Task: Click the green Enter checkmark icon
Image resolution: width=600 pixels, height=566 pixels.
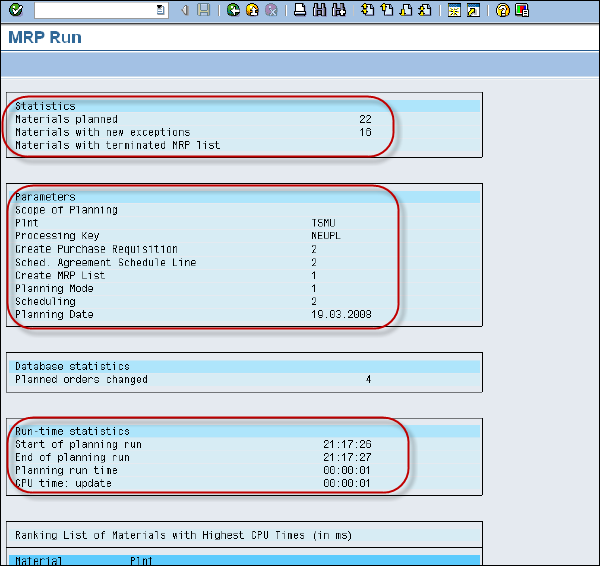Action: click(x=16, y=10)
